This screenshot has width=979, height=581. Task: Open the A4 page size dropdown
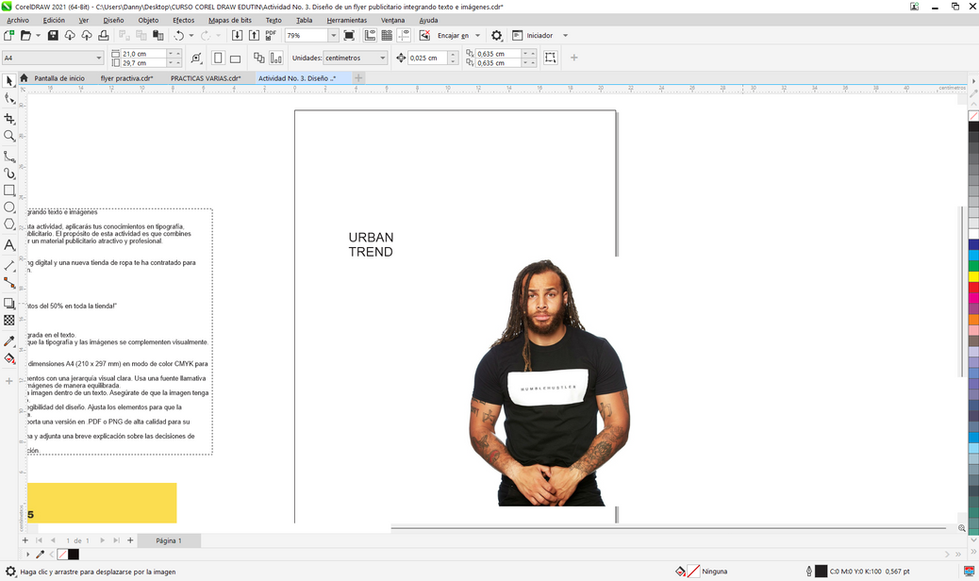pos(99,58)
